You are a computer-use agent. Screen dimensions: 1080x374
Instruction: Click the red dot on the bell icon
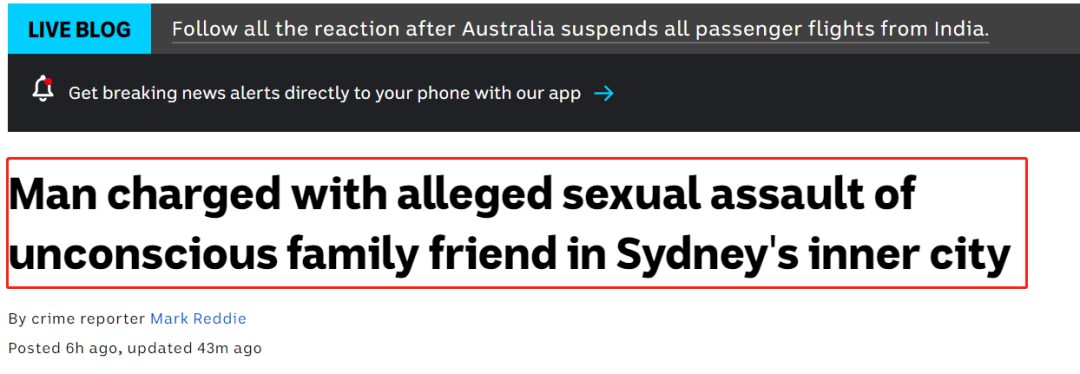coord(48,81)
